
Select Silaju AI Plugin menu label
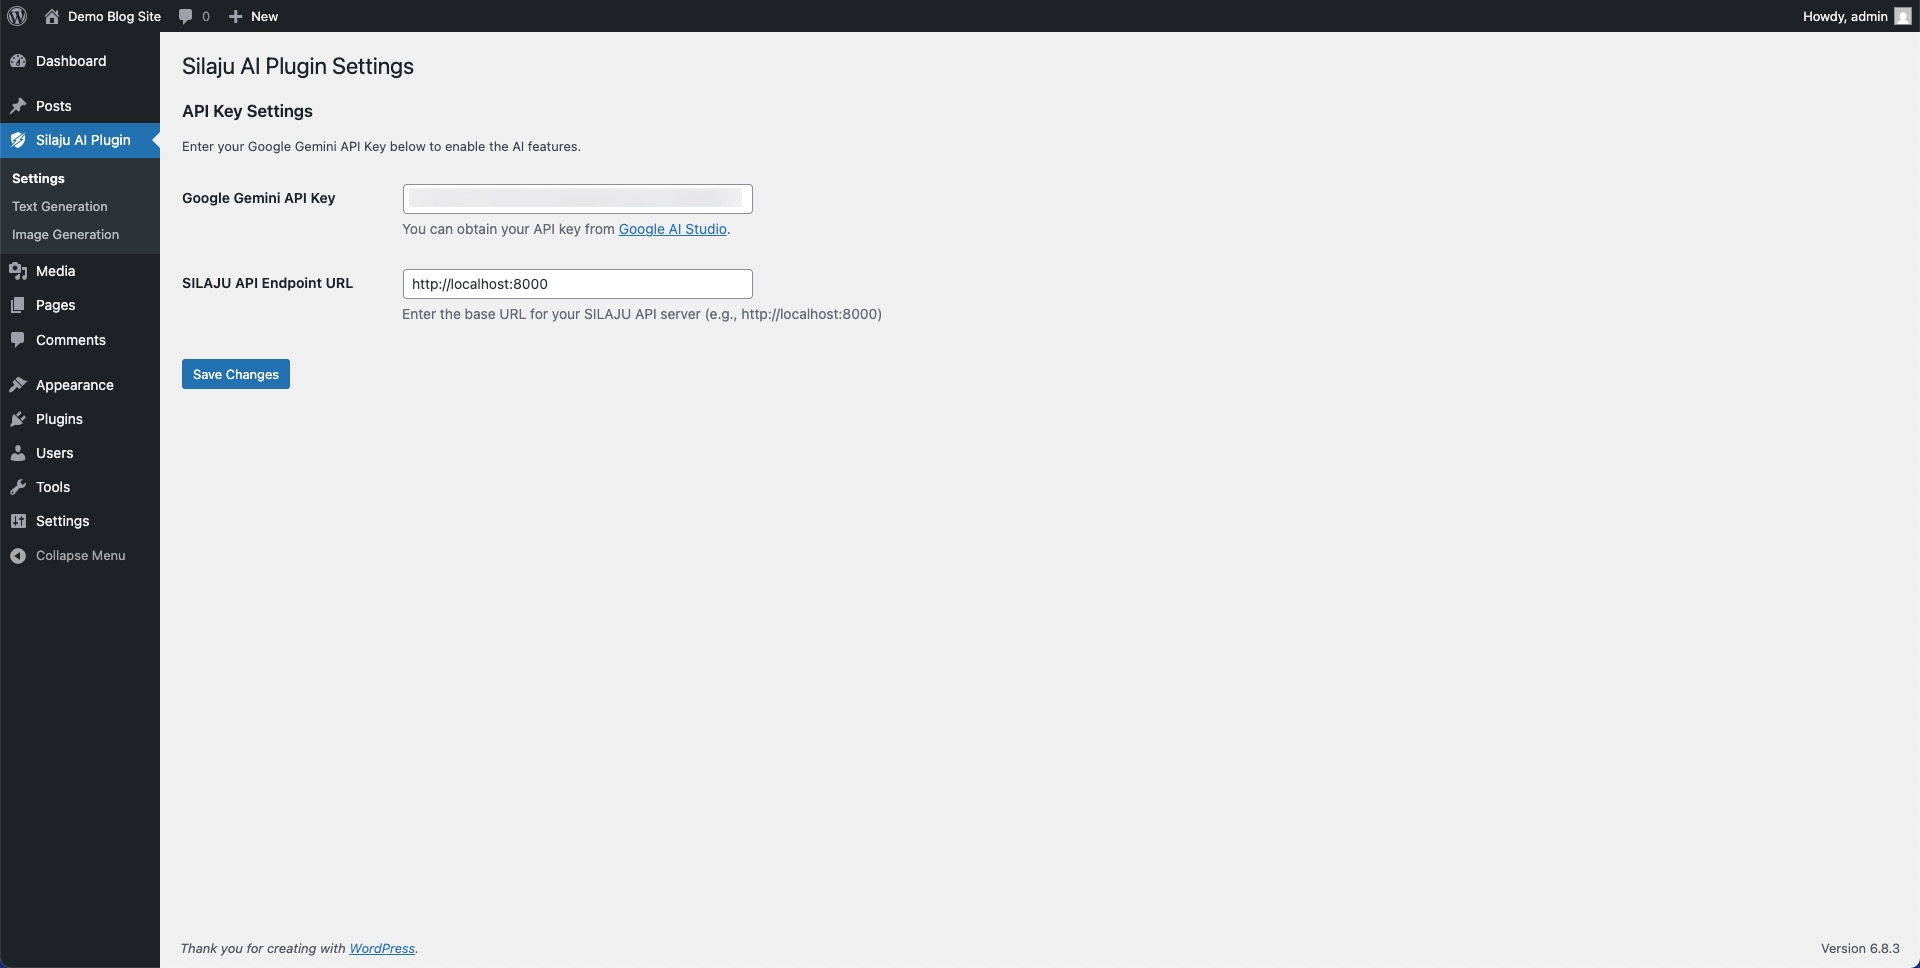(x=83, y=140)
